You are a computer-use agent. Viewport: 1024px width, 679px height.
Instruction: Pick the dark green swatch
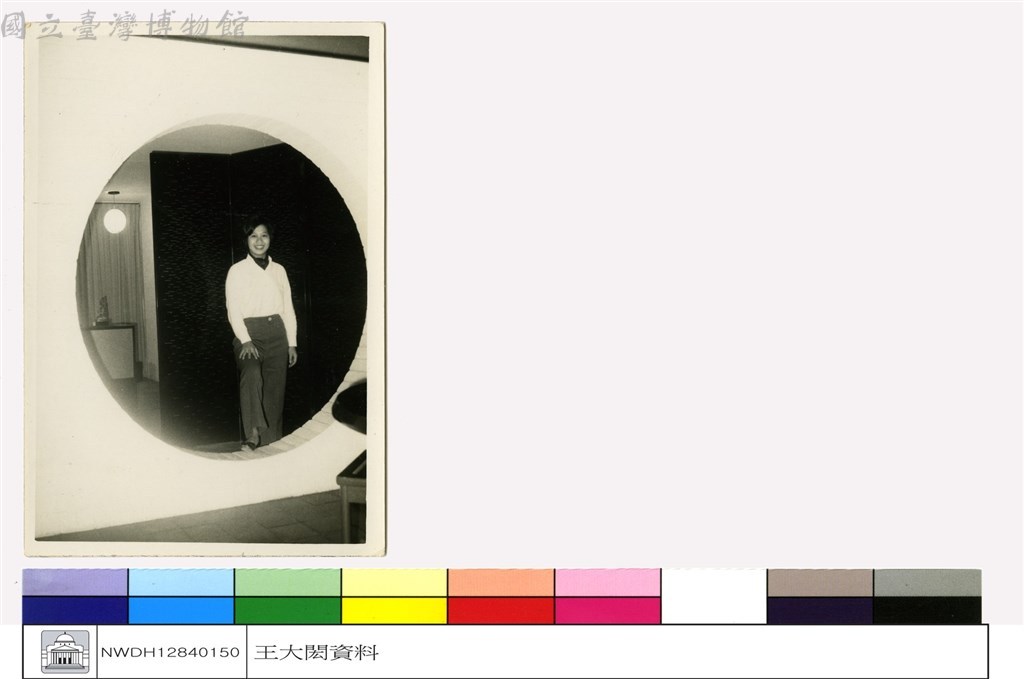point(287,610)
